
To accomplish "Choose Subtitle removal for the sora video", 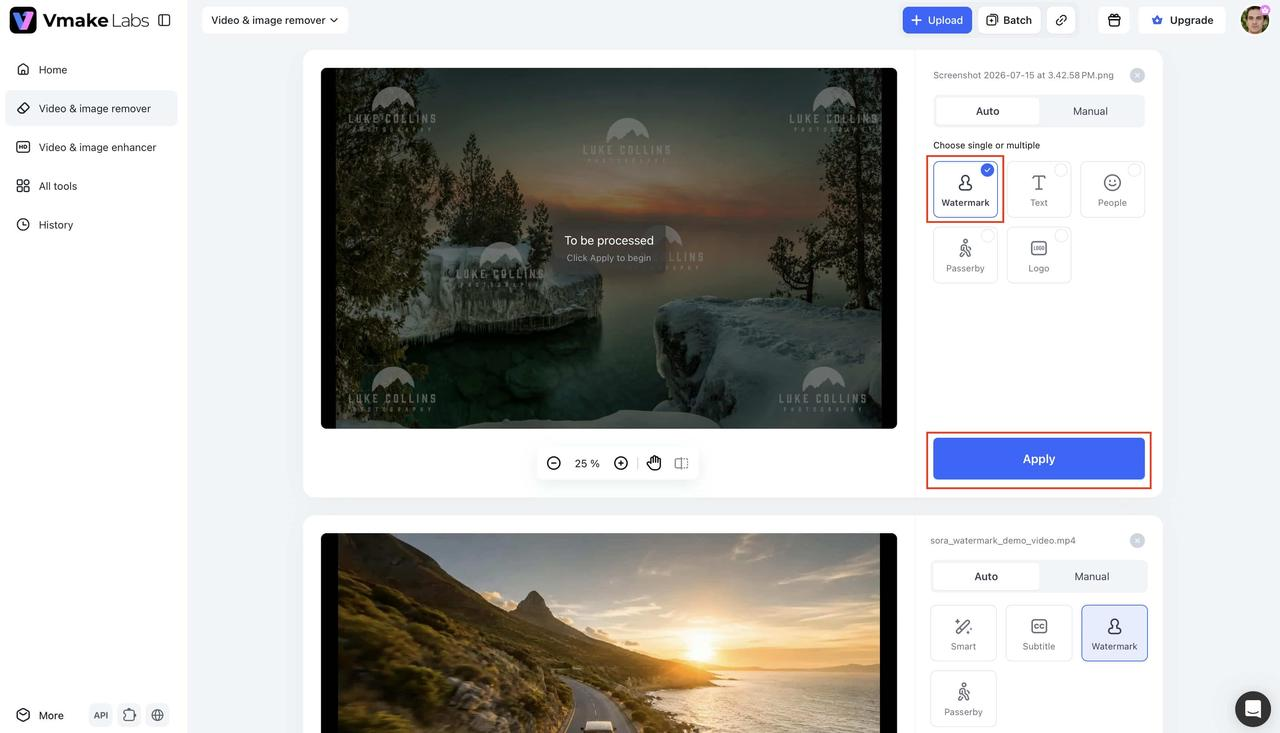I will tap(1039, 633).
